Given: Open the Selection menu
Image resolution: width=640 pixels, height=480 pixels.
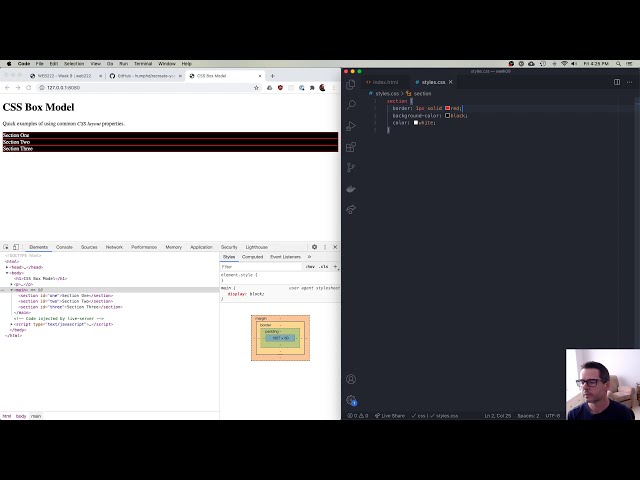Looking at the screenshot, I should pos(74,64).
